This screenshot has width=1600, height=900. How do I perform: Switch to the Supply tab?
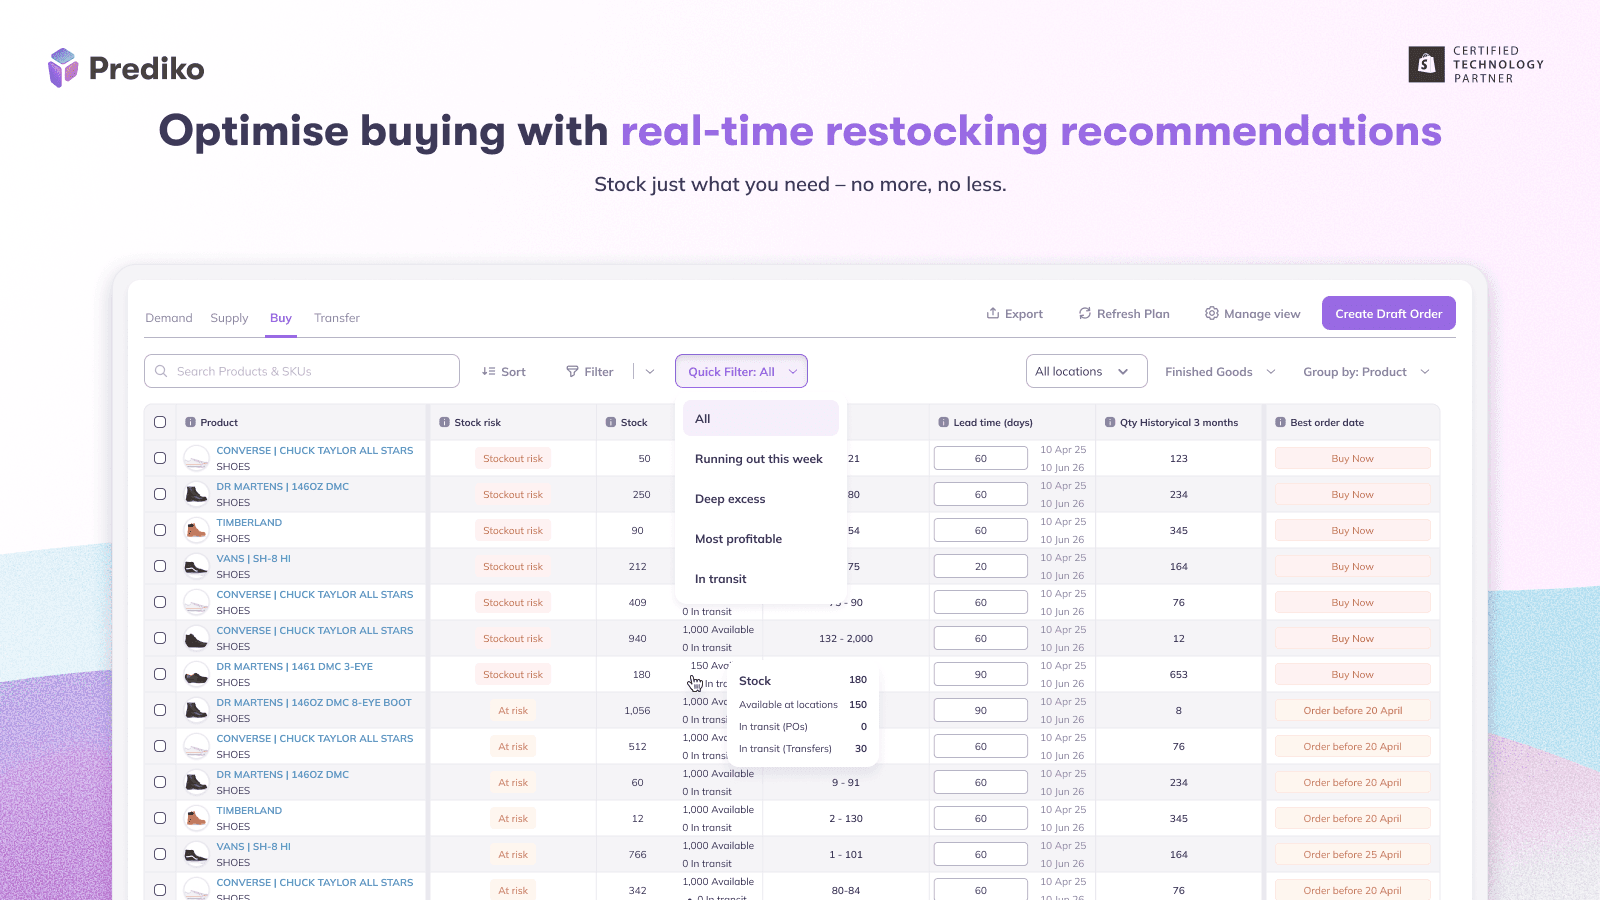(x=229, y=318)
